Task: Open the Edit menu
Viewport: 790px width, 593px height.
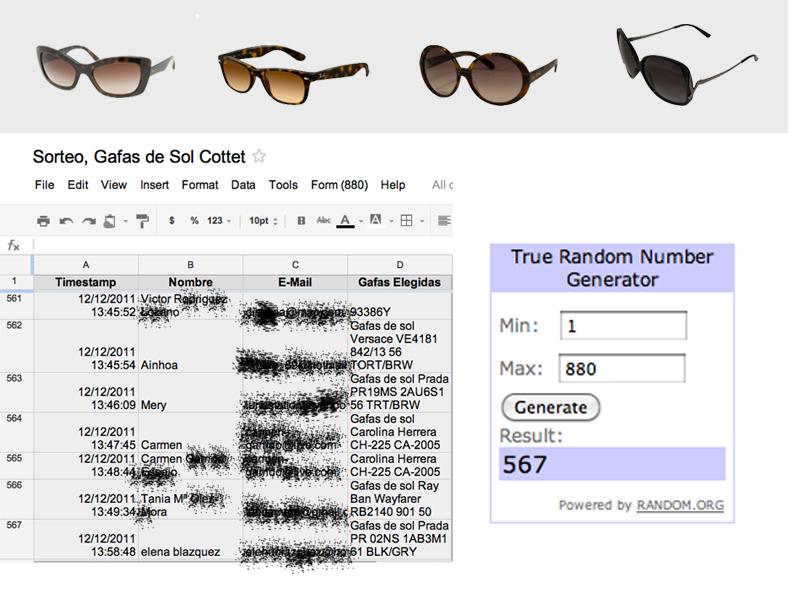Action: pyautogui.click(x=78, y=185)
